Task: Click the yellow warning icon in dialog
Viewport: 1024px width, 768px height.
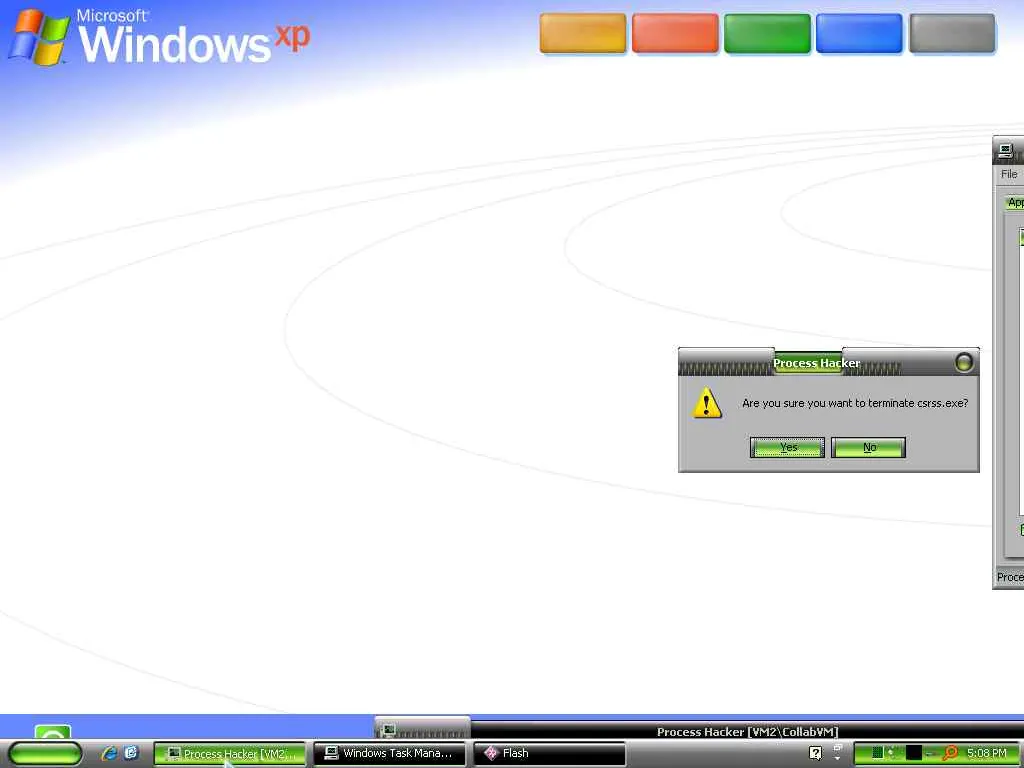Action: [707, 403]
